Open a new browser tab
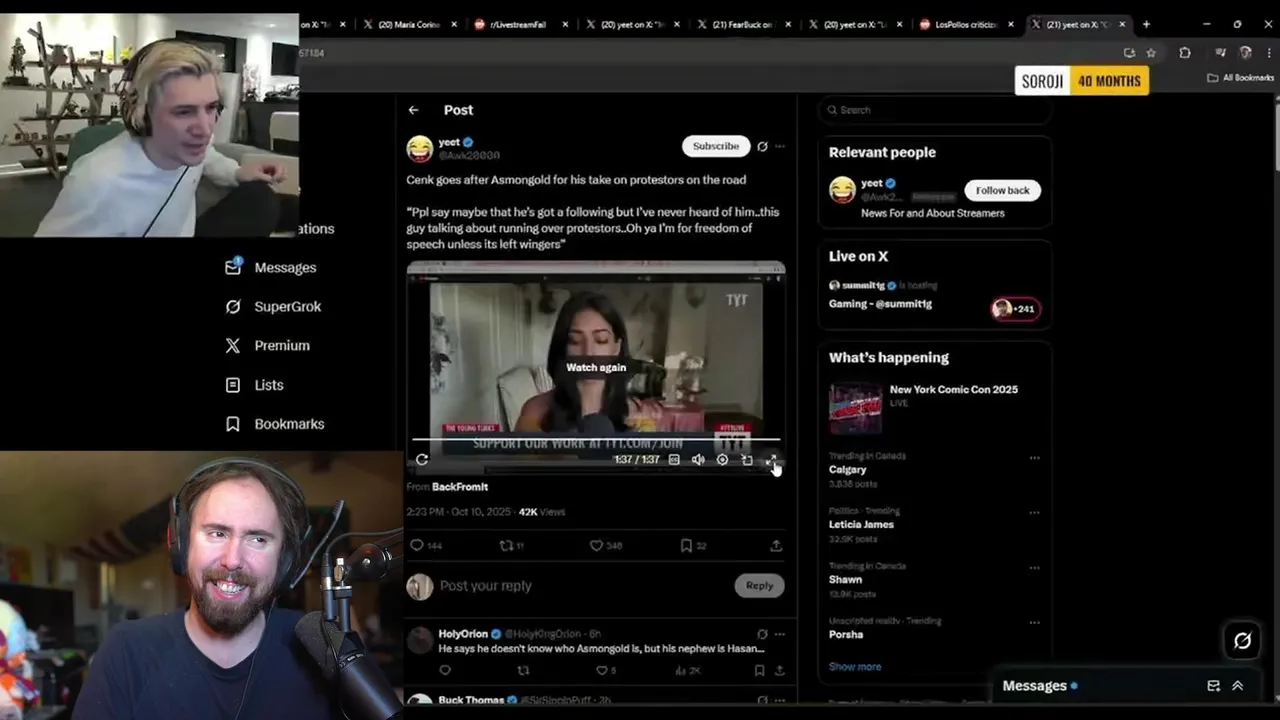Viewport: 1280px width, 720px height. point(1146,24)
